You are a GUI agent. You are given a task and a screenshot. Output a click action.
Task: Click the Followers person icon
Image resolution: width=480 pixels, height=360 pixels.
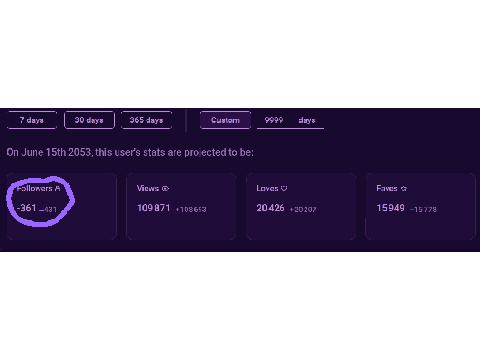57,188
